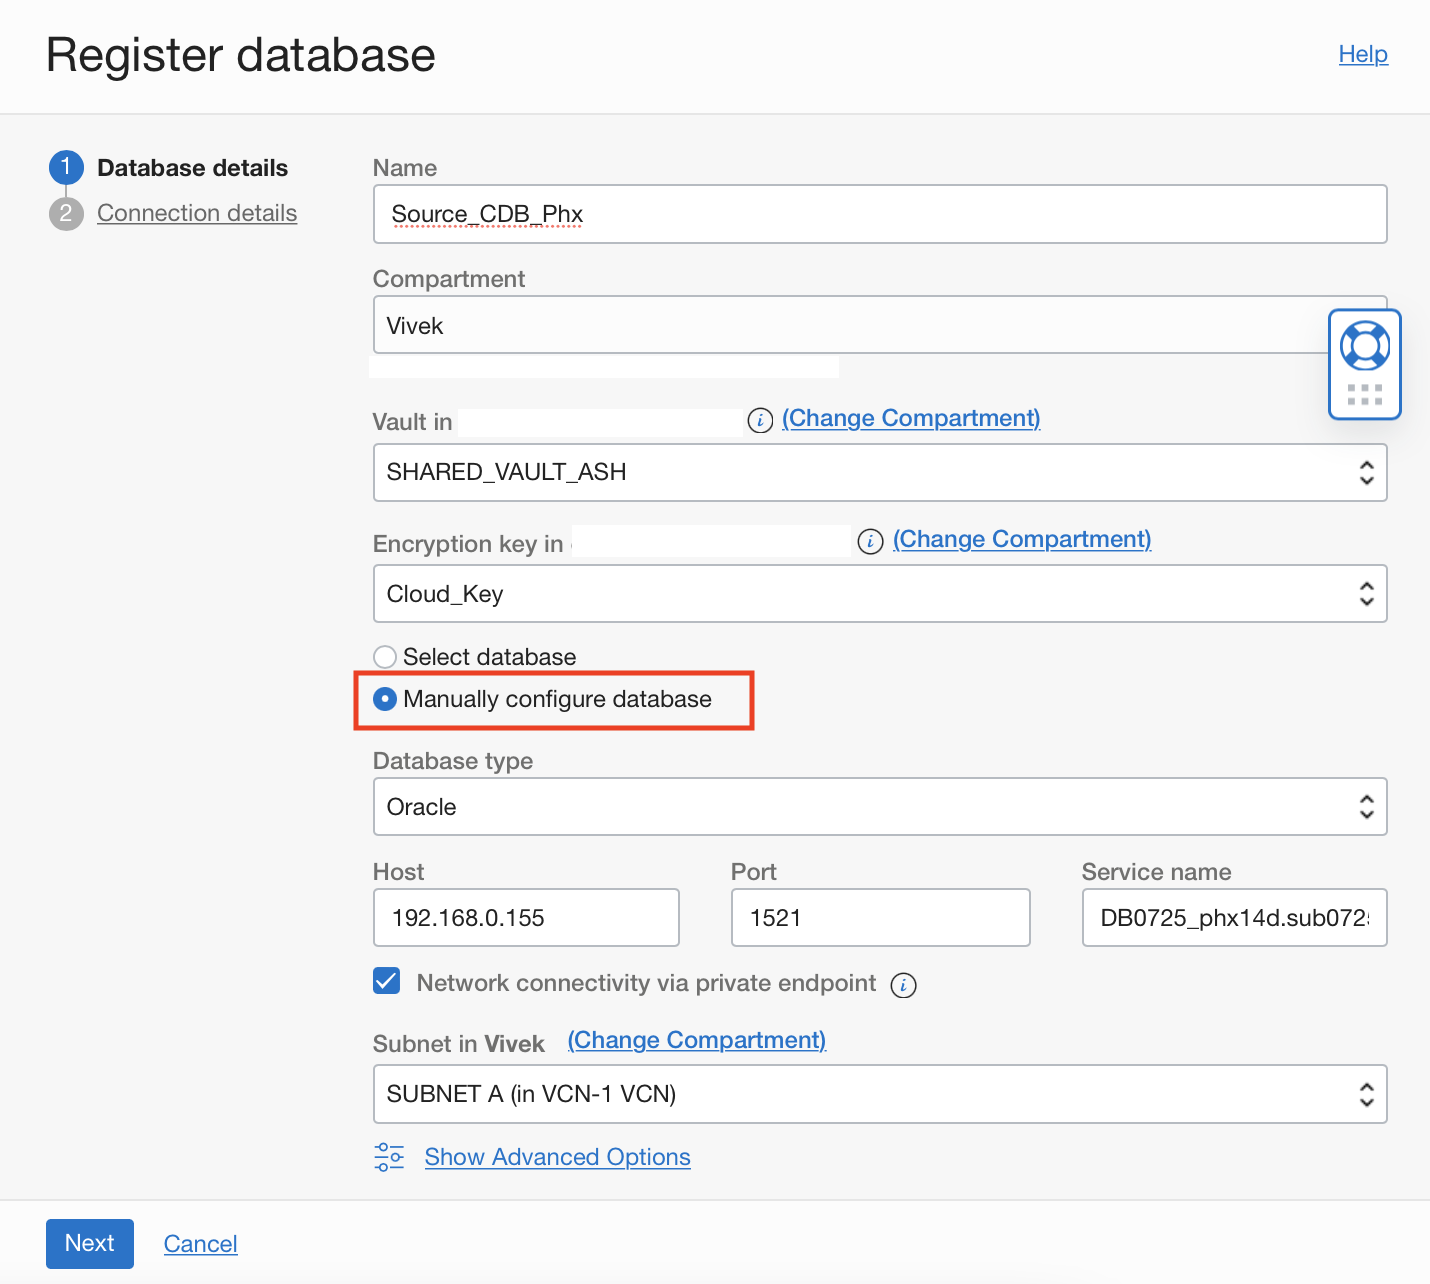The width and height of the screenshot is (1430, 1284).
Task: Click the Cancel link
Action: pyautogui.click(x=200, y=1244)
